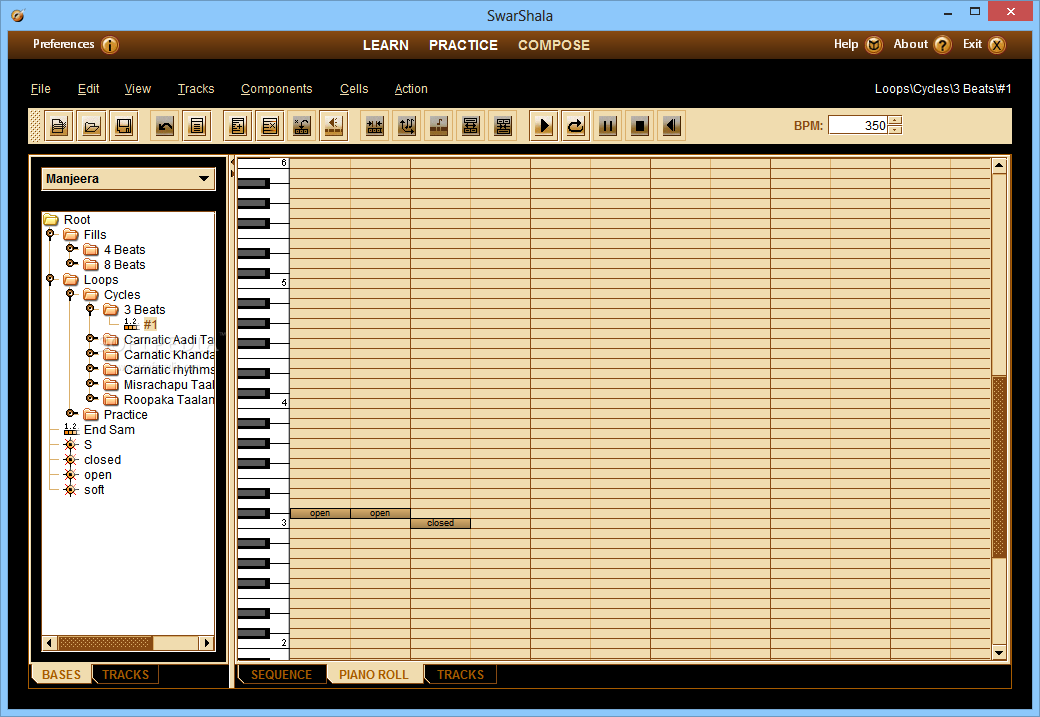Viewport: 1040px width, 717px height.
Task: Open the Edit menu
Action: 88,89
